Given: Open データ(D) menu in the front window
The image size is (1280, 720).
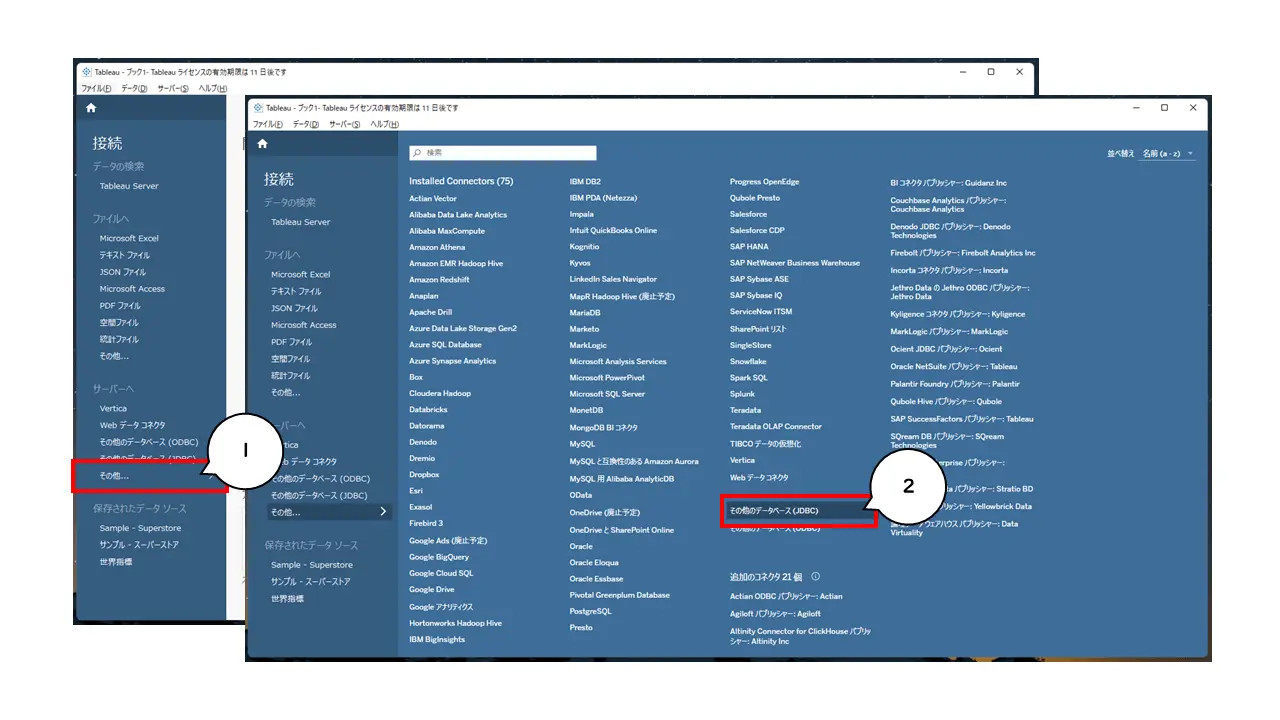Looking at the screenshot, I should click(x=306, y=124).
